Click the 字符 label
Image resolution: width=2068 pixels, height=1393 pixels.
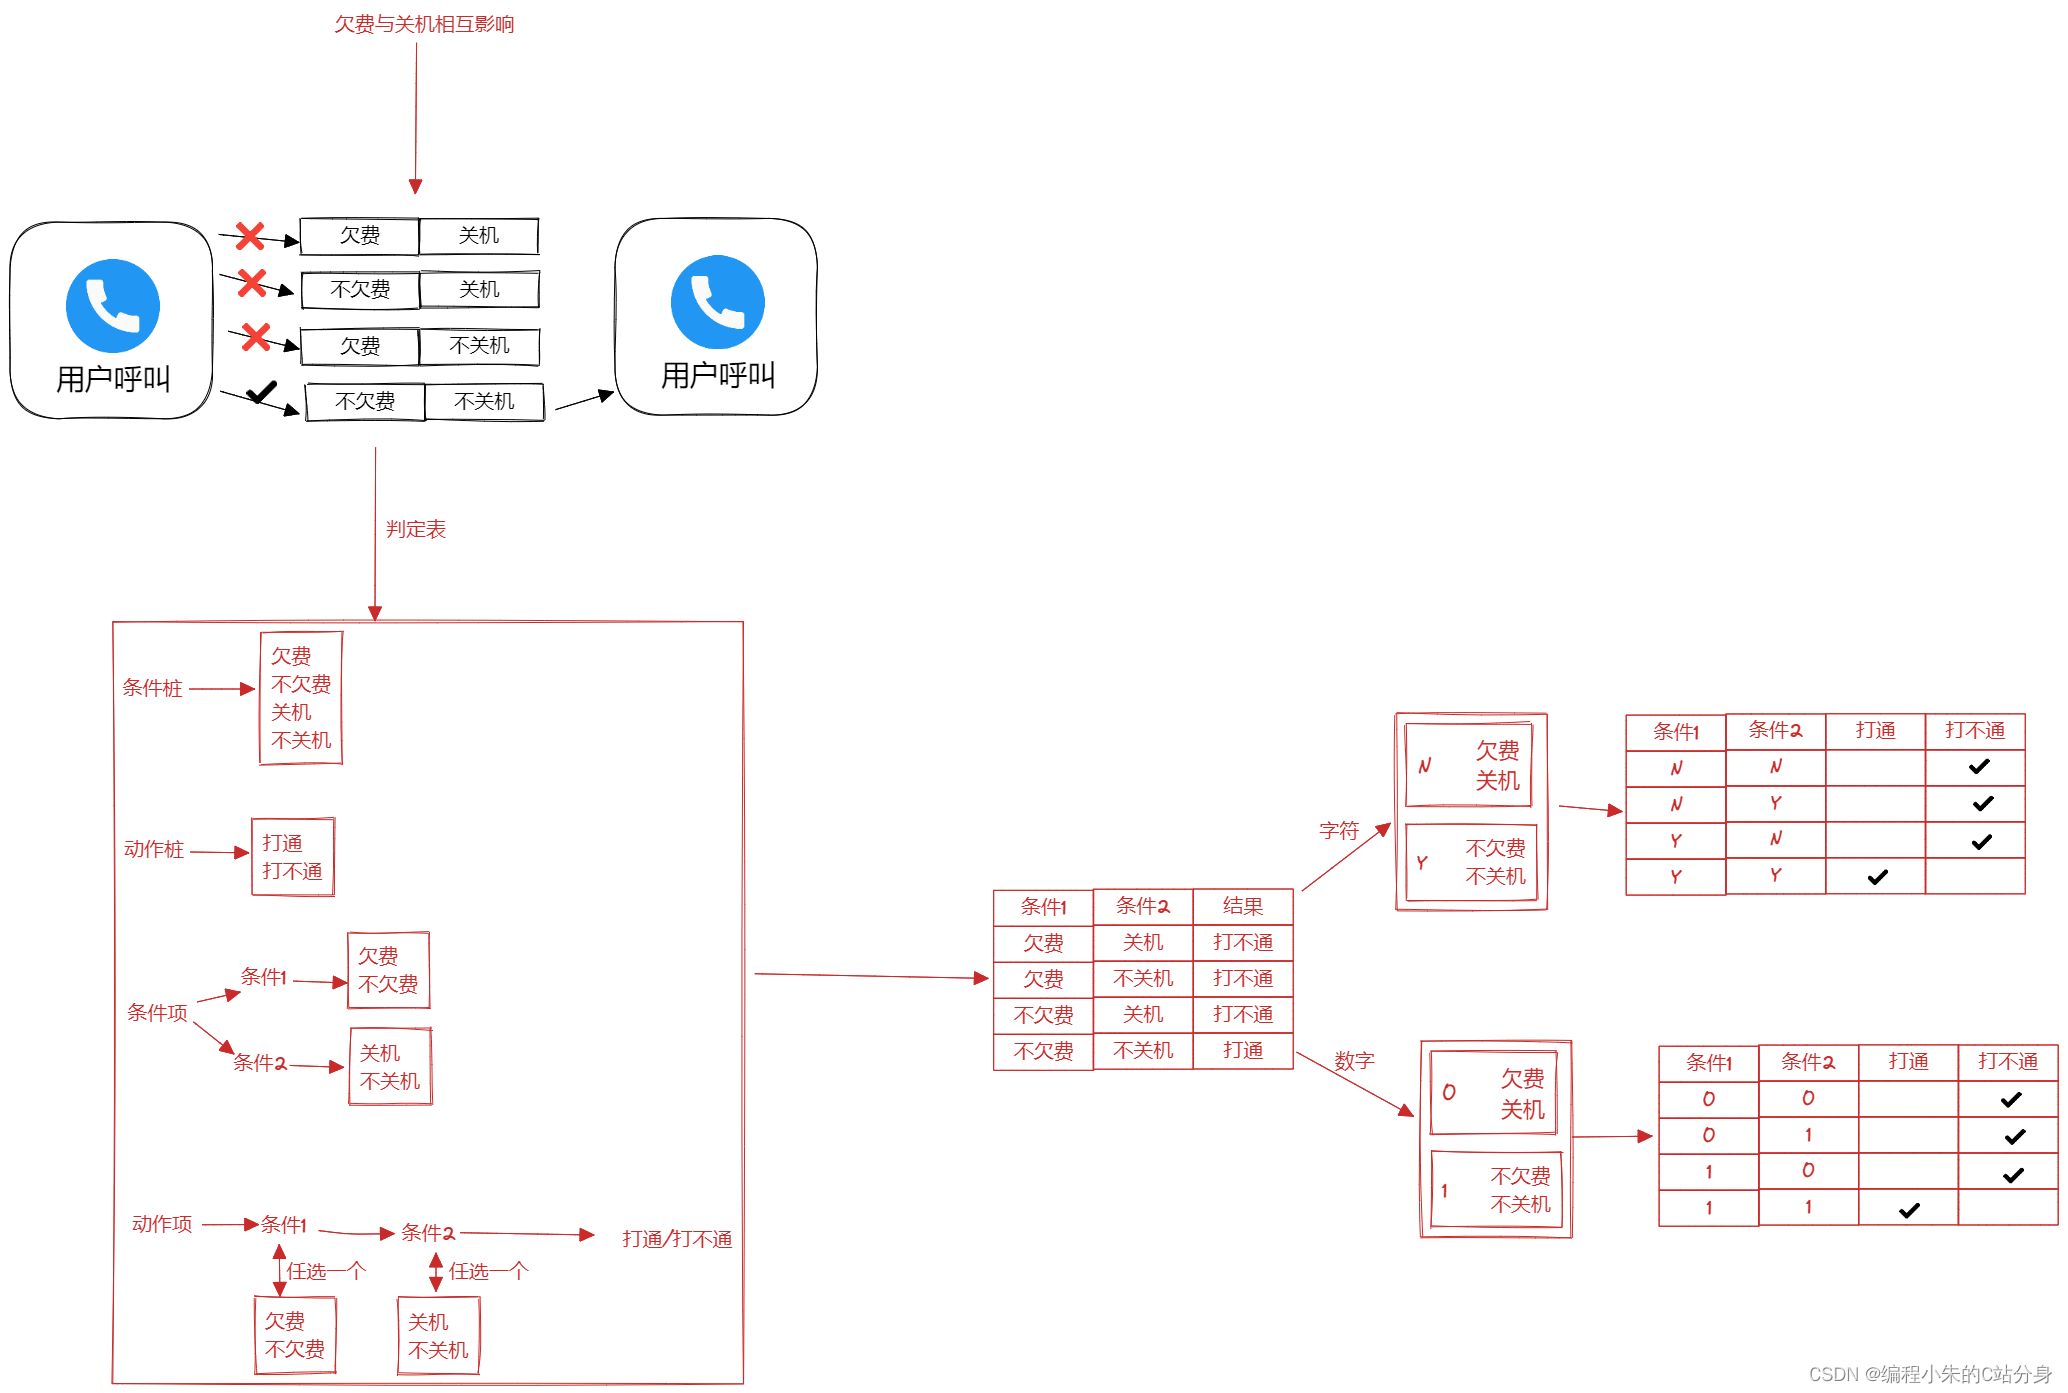[x=1339, y=830]
